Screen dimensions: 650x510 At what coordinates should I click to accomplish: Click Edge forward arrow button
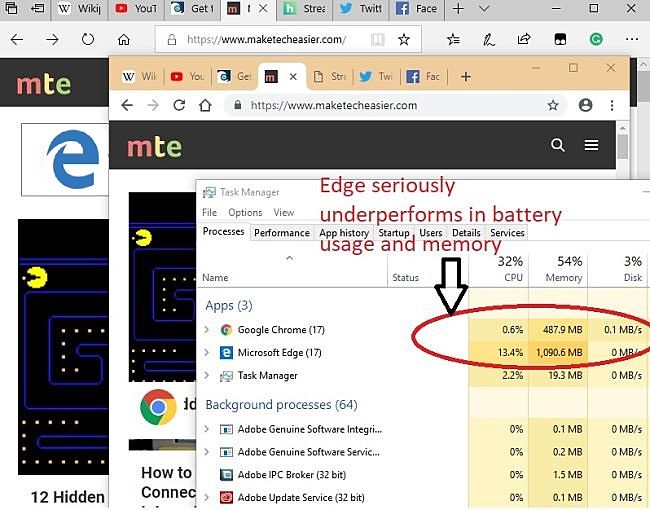52,40
